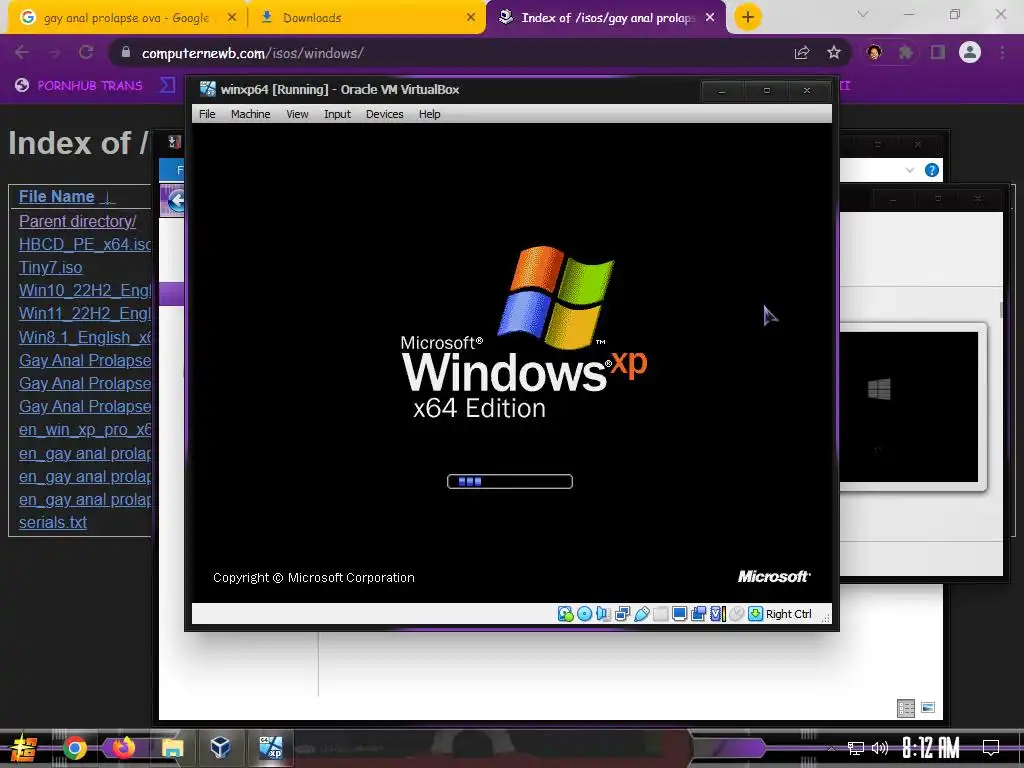This screenshot has height=768, width=1024.
Task: Click the address bar showing computernewb.com
Action: [451, 53]
